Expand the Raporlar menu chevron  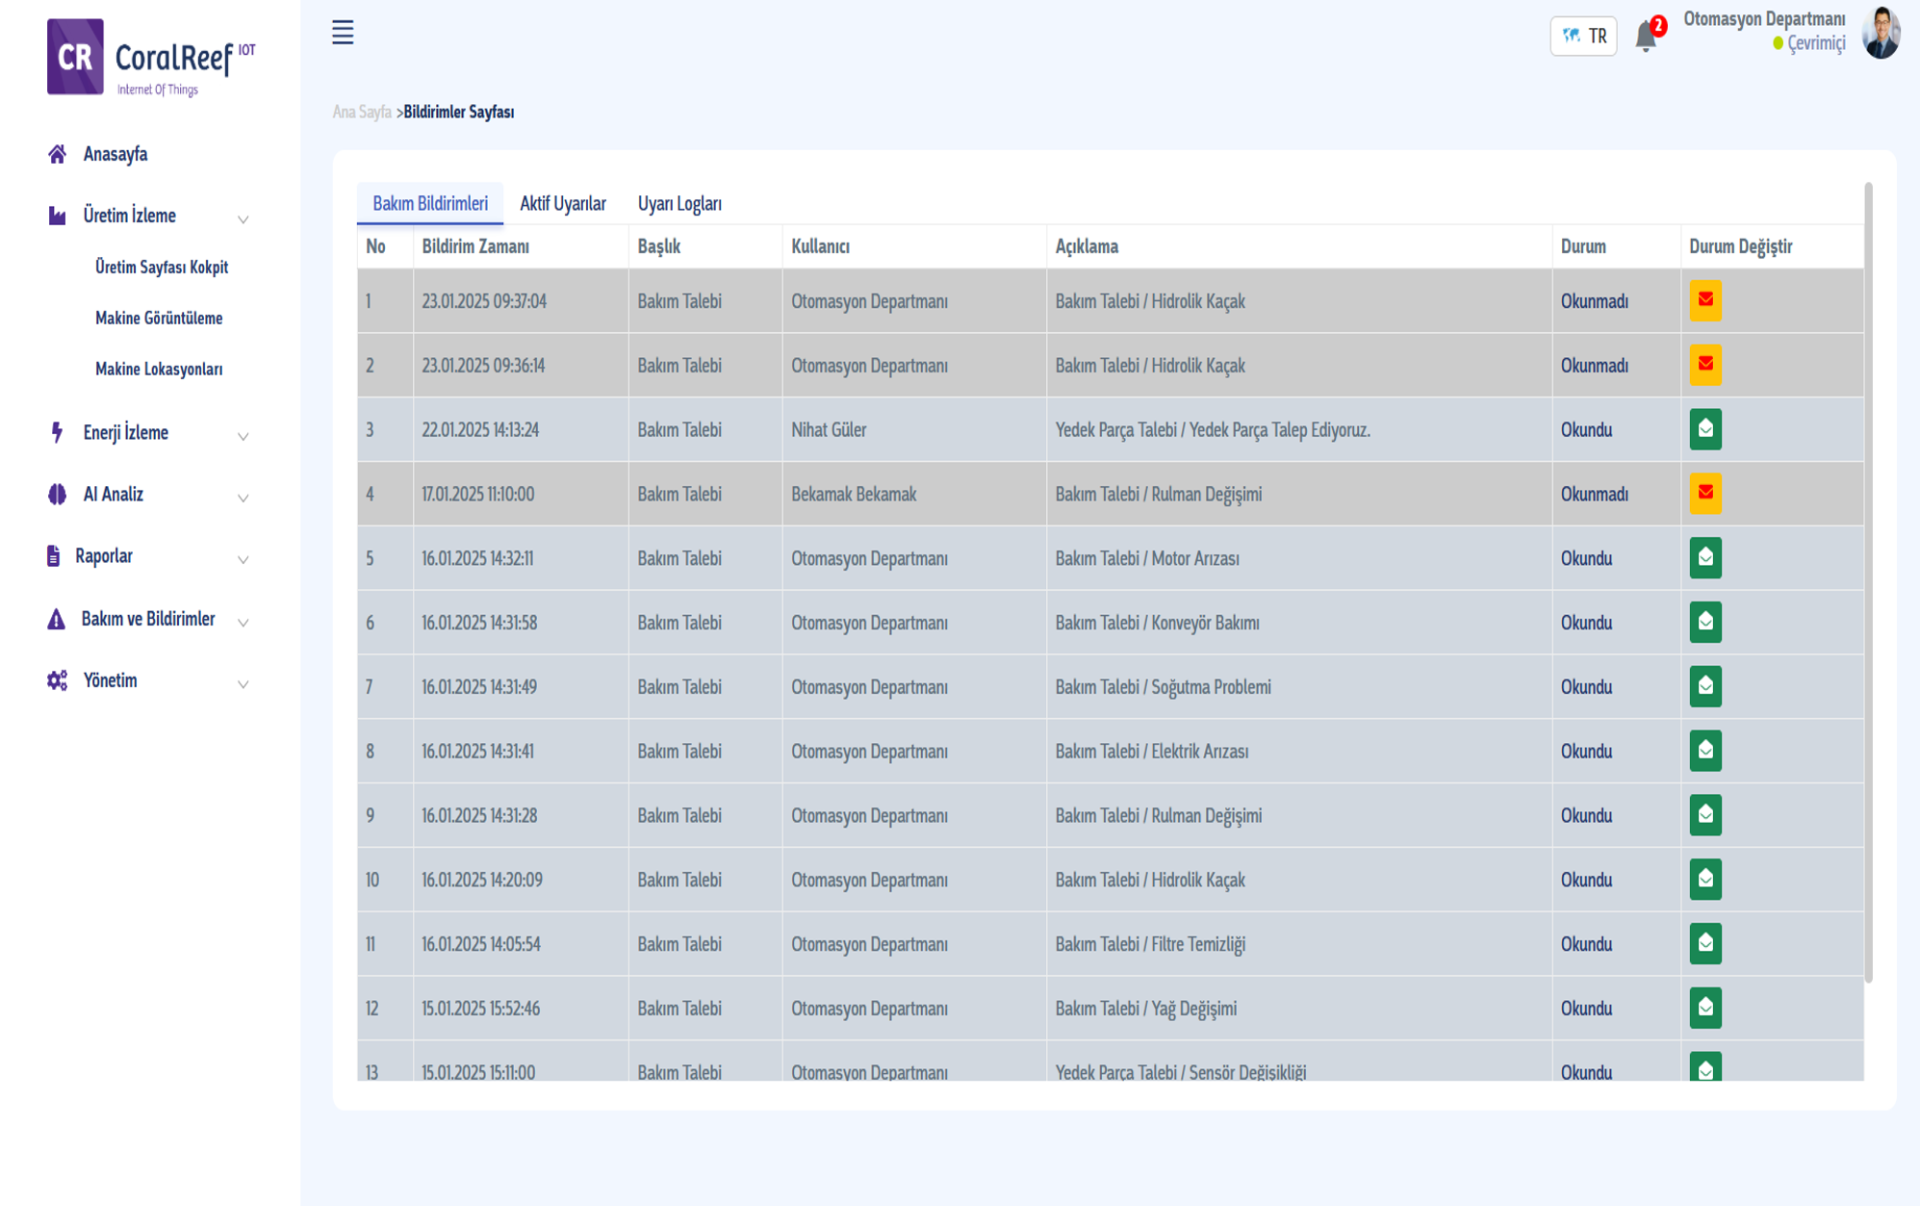(242, 559)
